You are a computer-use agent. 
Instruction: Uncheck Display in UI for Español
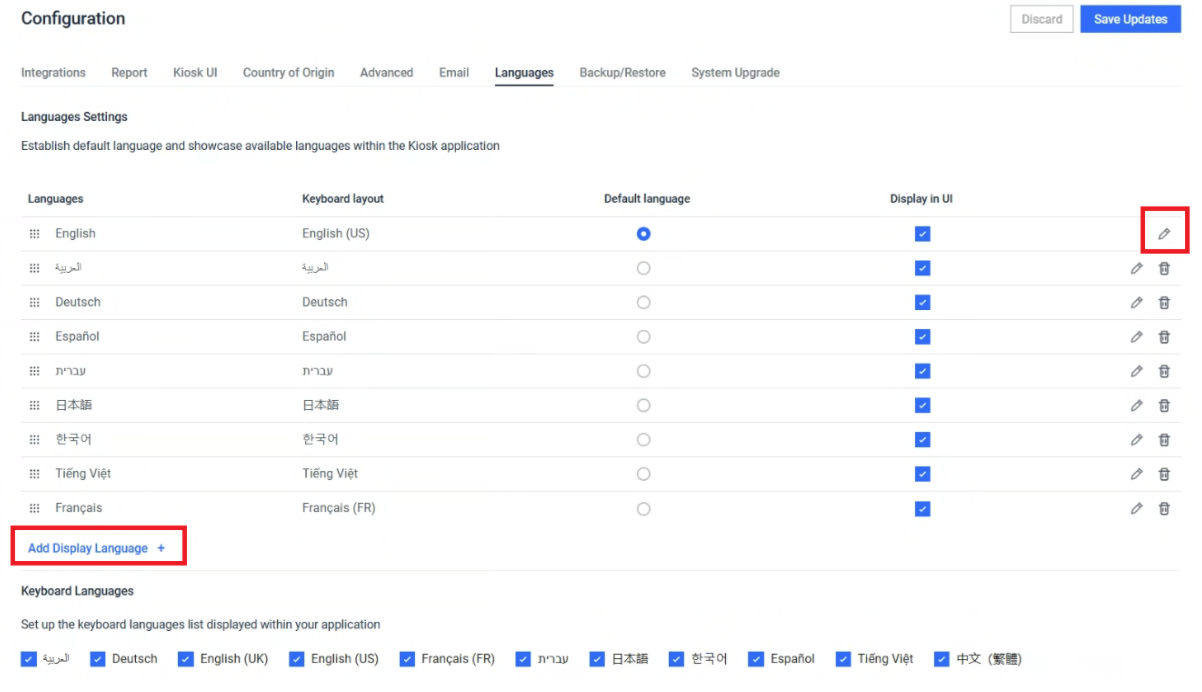pos(922,337)
